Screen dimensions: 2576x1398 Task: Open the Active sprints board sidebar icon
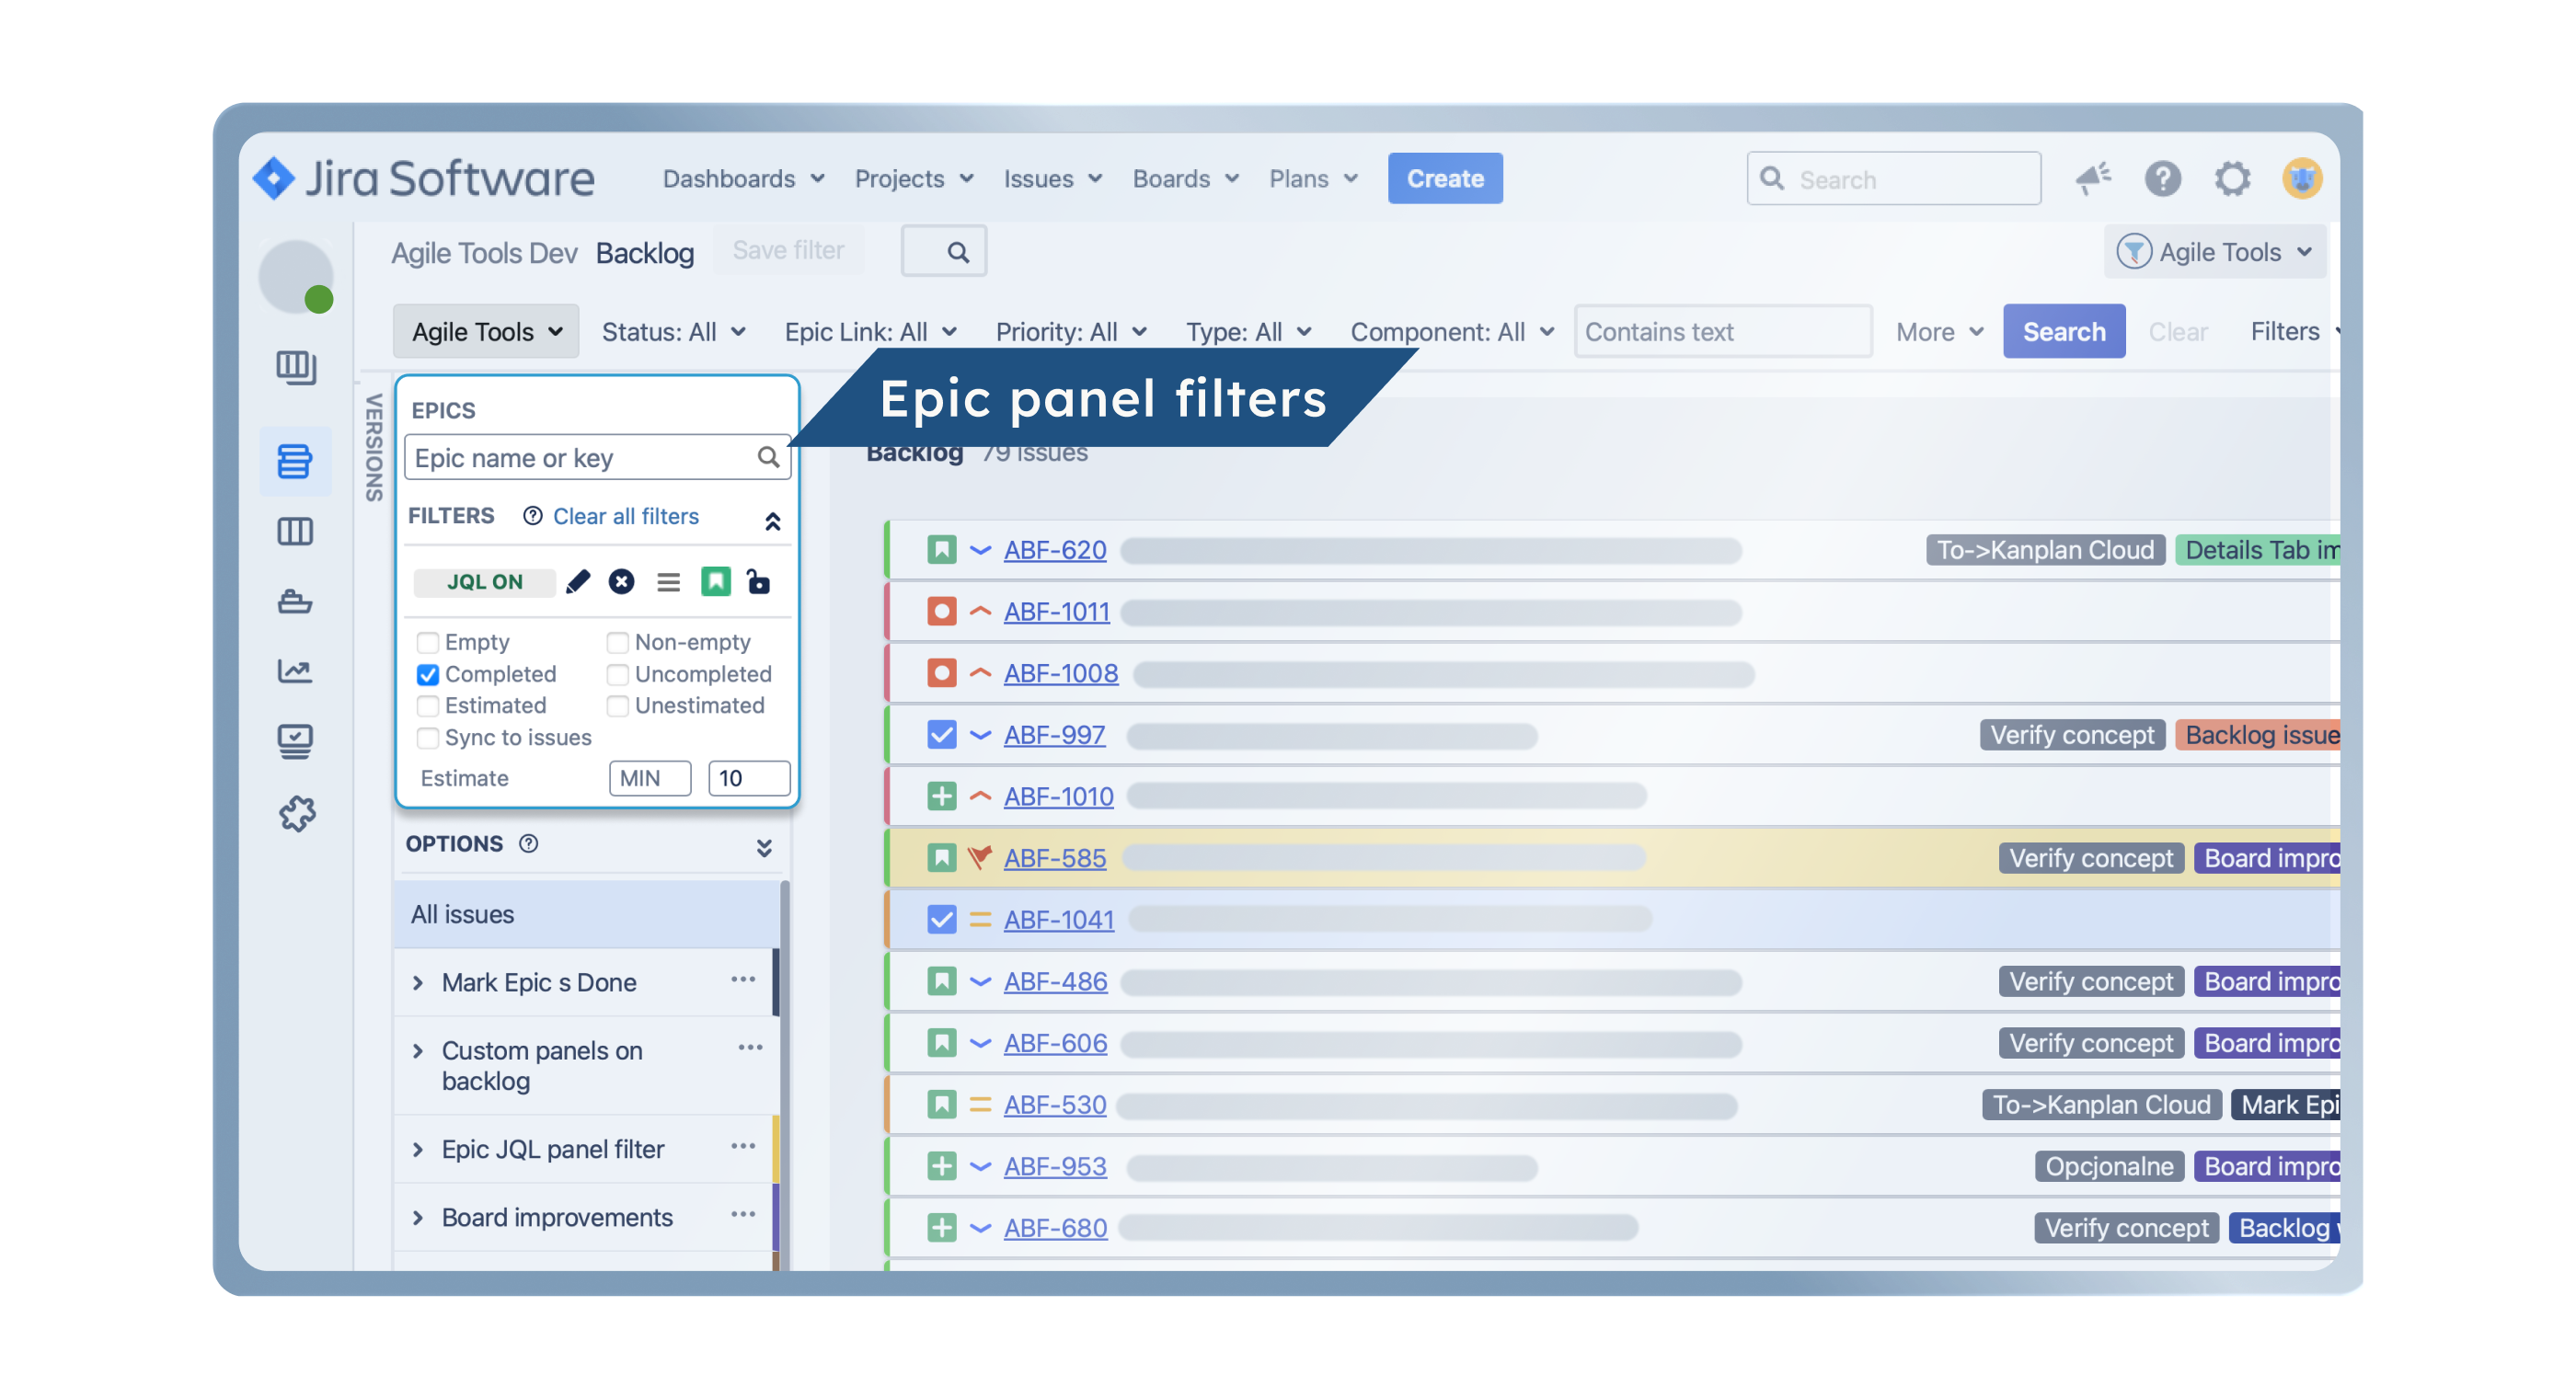coord(295,531)
